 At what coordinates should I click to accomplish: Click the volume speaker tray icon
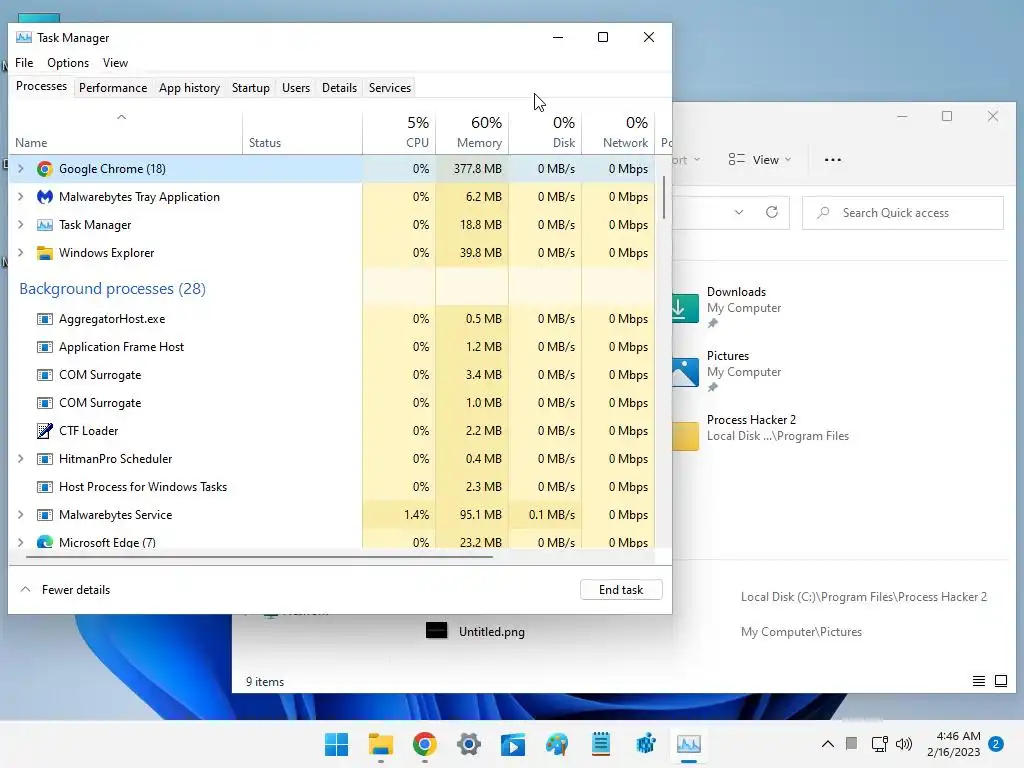[904, 744]
